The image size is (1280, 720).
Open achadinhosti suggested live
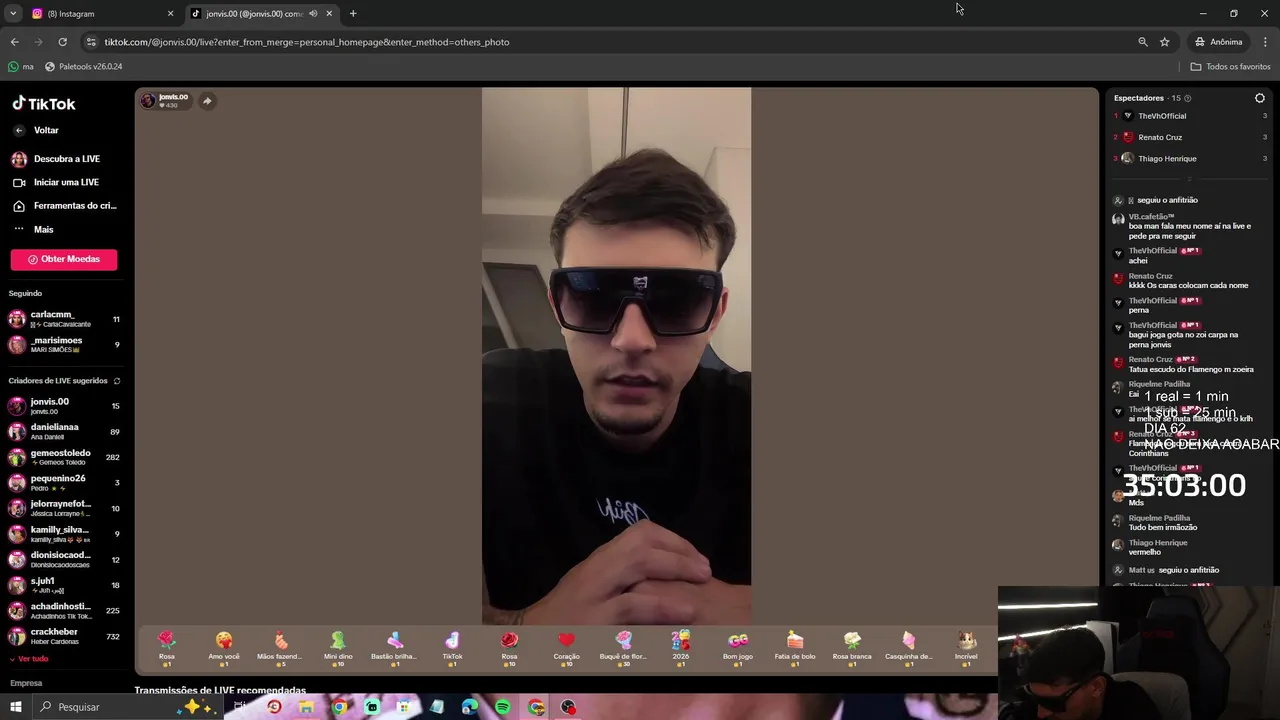(64, 610)
